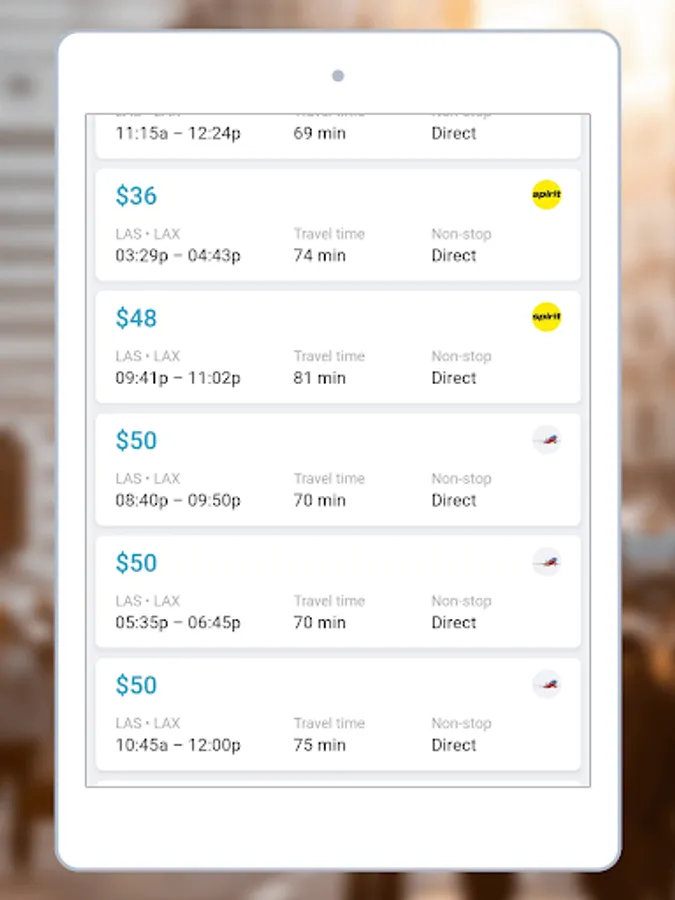Pick the 08:40p – 09:50p departure

tap(178, 500)
